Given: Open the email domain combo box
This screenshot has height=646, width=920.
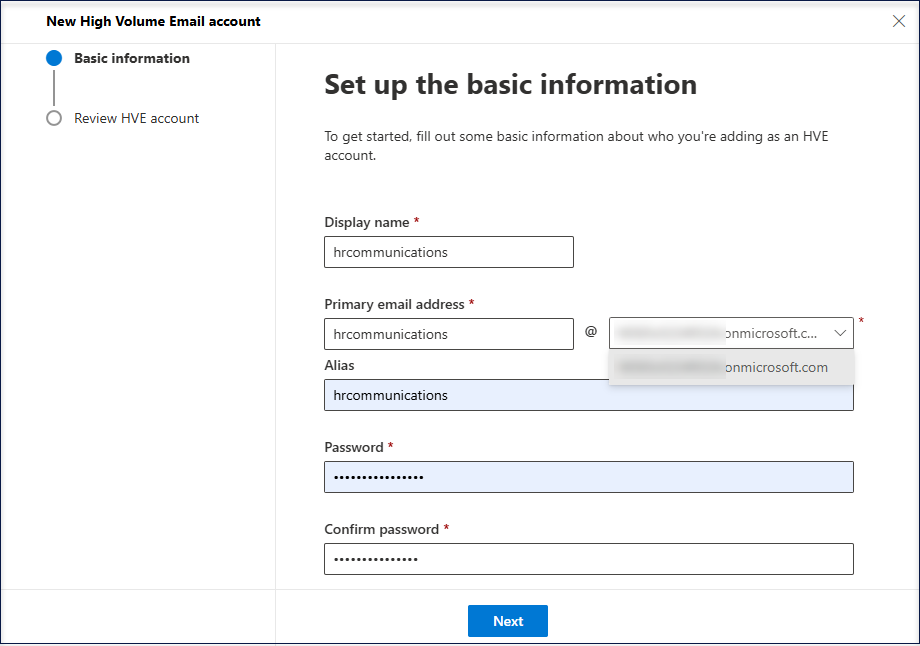Looking at the screenshot, I should tap(720, 334).
